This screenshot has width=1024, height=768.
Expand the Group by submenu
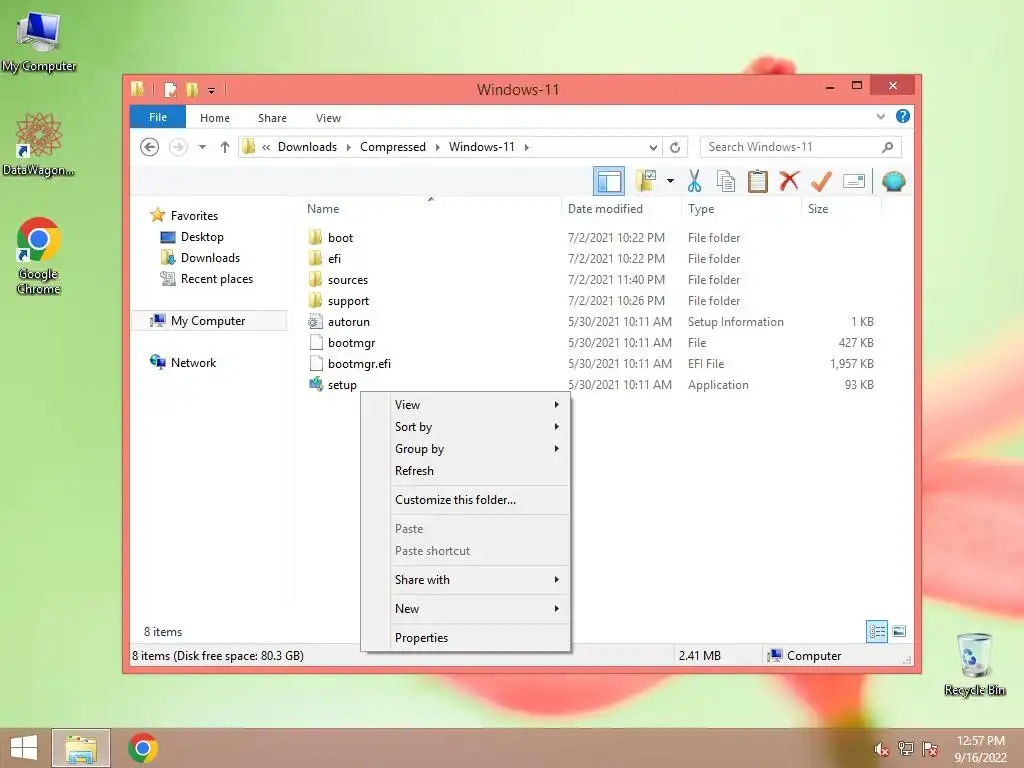coord(480,449)
